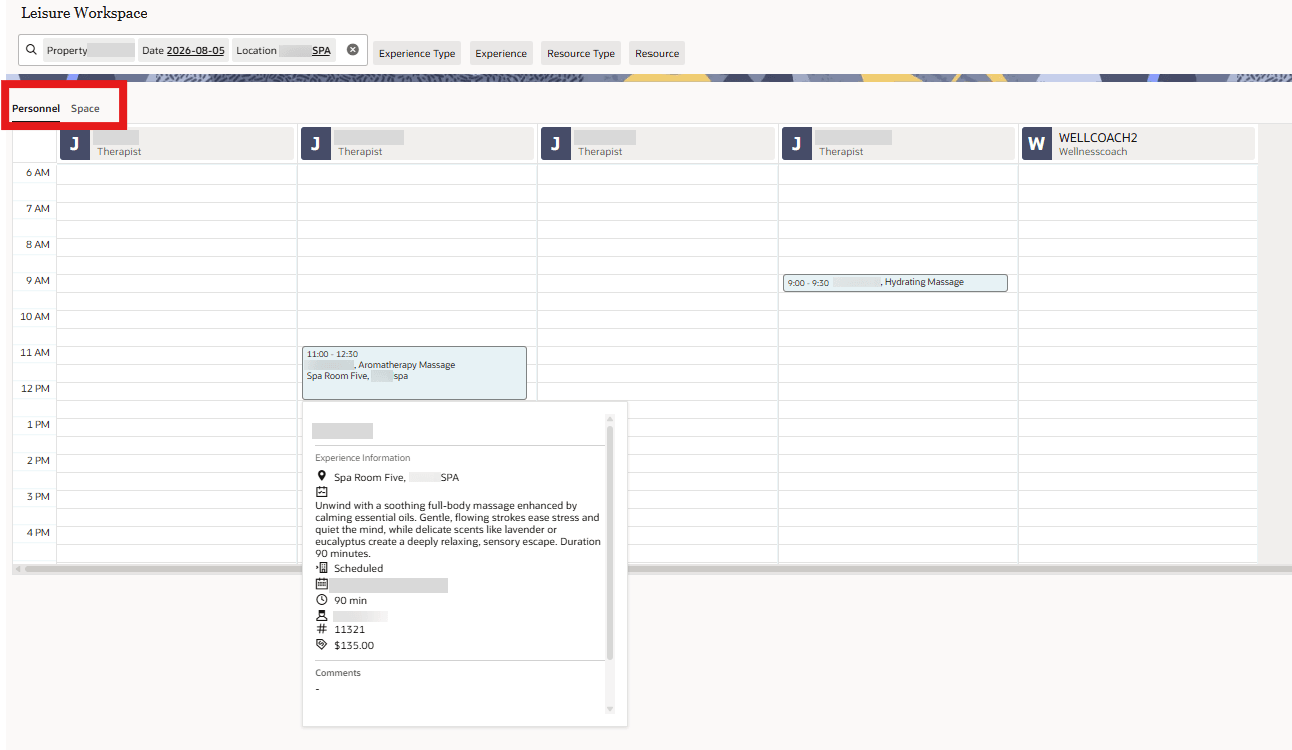Clear the filters with the X icon
The height and width of the screenshot is (750, 1292).
[x=353, y=50]
